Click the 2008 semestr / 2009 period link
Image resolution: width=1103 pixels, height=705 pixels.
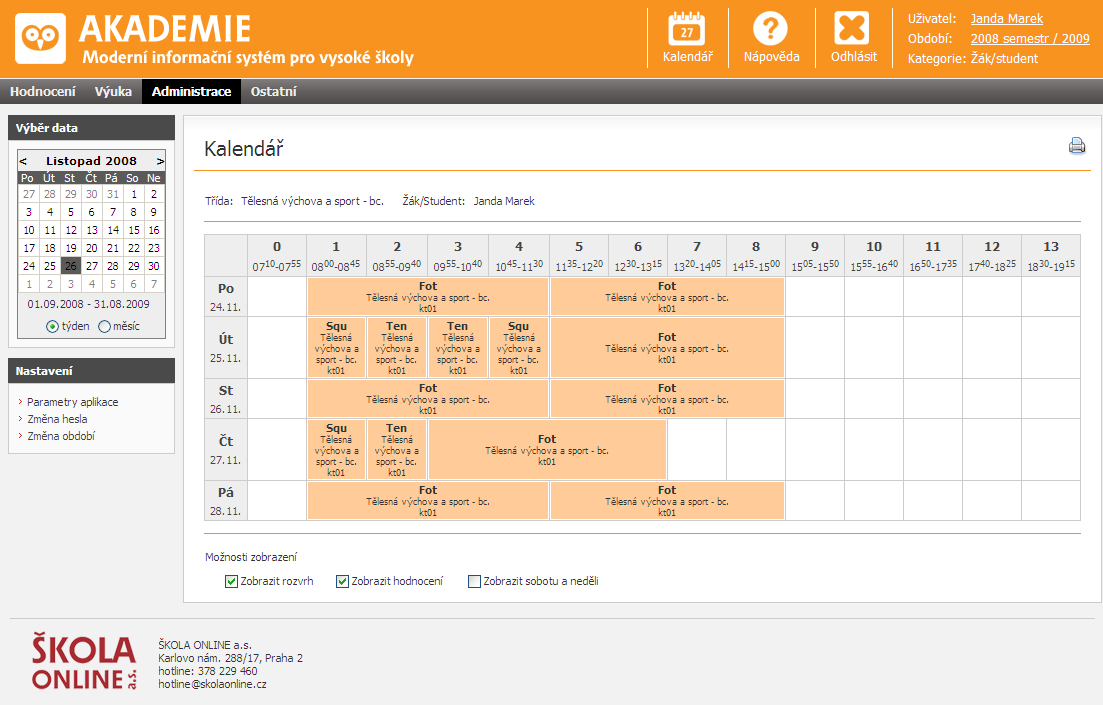tap(1030, 39)
